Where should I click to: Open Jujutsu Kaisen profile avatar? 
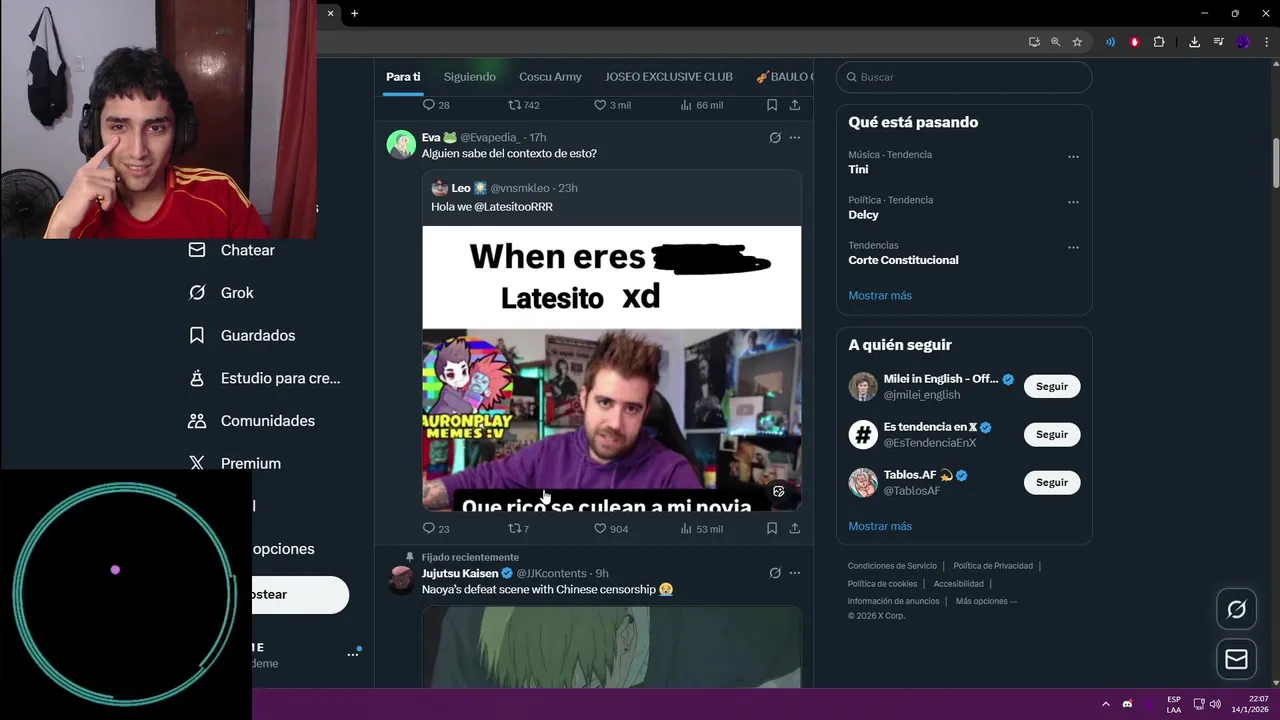(x=401, y=580)
